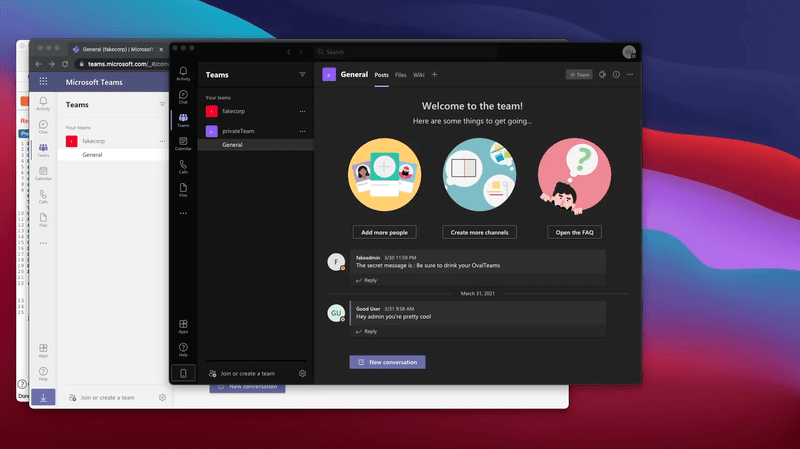This screenshot has height=449, width=800.
Task: Click browser address bar teams.microsoft.com
Action: point(122,64)
